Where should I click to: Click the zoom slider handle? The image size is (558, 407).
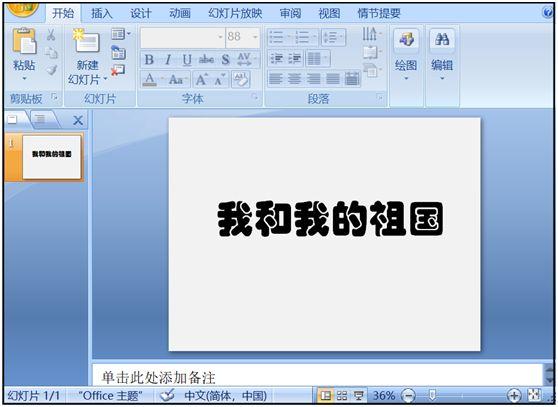coord(432,395)
